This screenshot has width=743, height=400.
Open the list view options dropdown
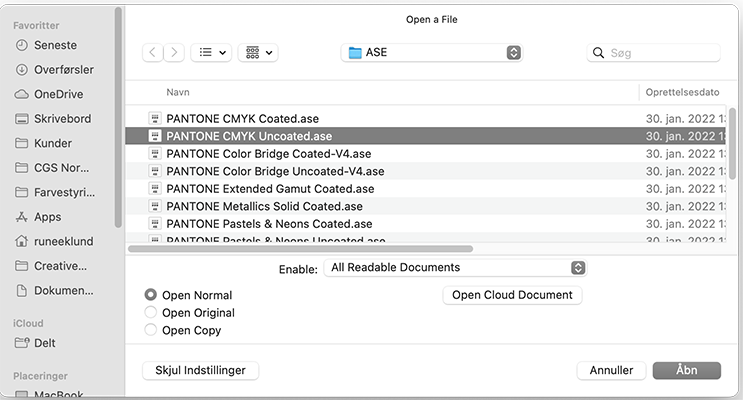(211, 53)
